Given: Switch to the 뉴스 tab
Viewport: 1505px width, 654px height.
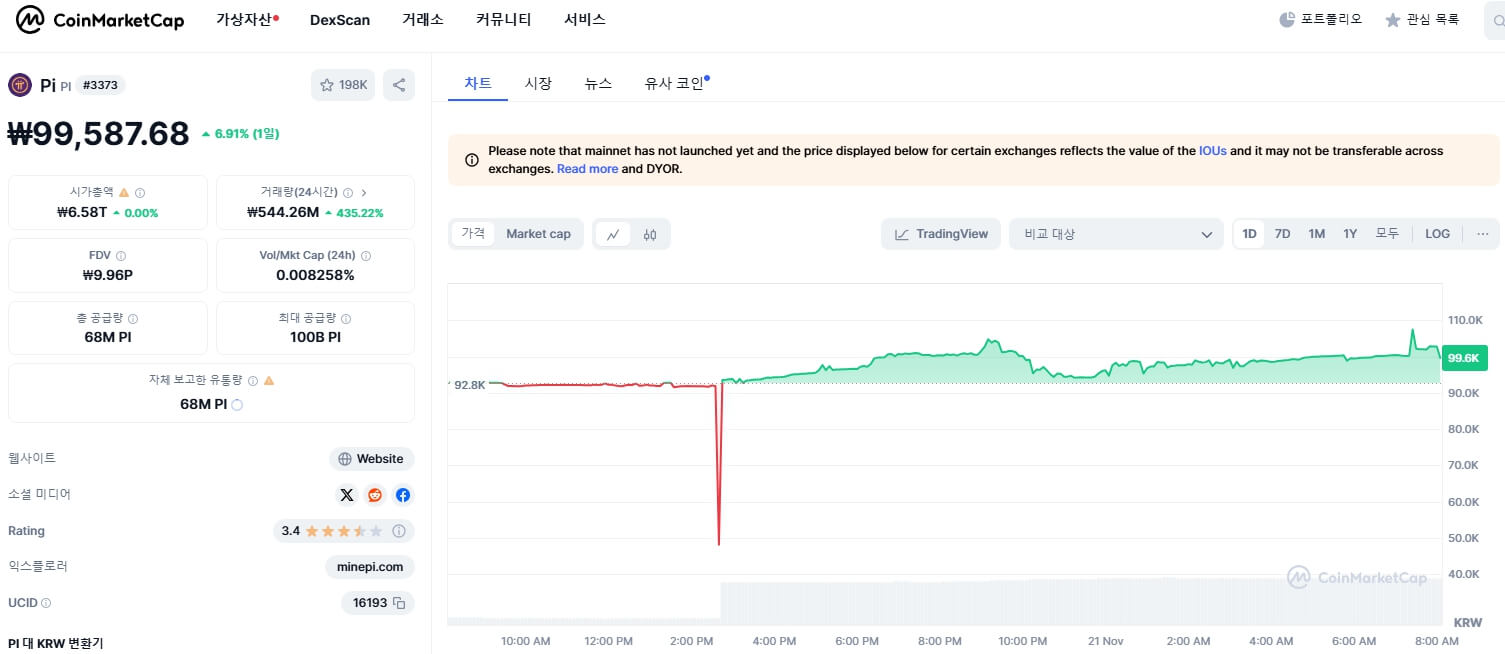Looking at the screenshot, I should click(598, 83).
